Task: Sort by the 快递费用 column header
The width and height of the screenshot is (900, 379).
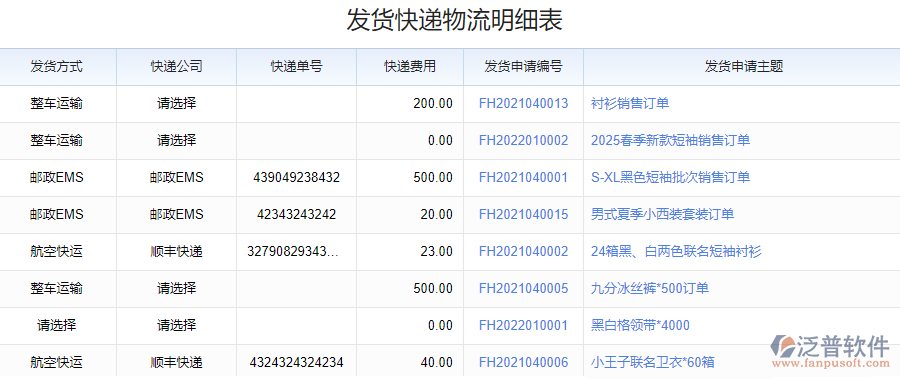Action: (x=410, y=67)
